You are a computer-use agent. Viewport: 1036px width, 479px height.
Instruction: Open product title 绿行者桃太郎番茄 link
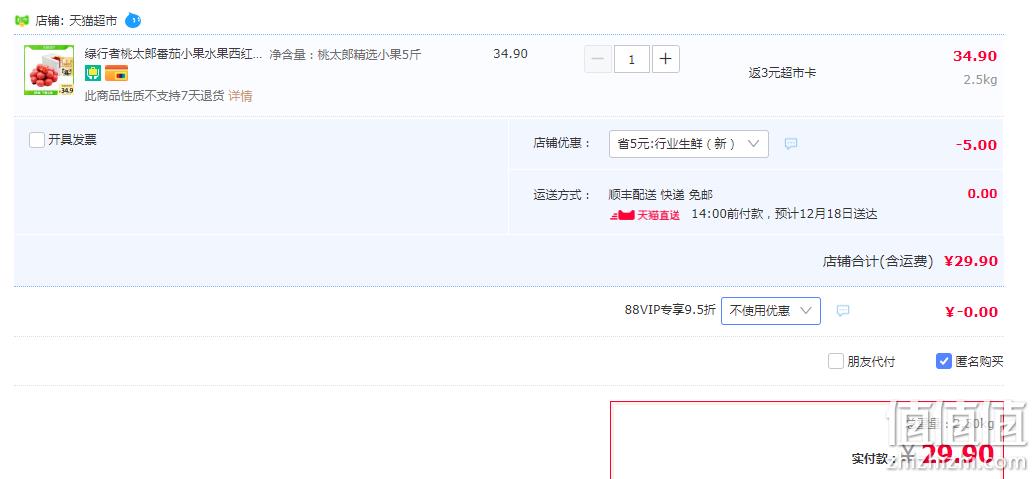pyautogui.click(x=173, y=54)
